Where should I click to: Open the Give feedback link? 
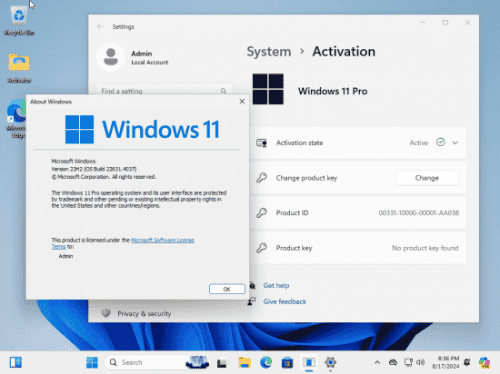click(285, 301)
